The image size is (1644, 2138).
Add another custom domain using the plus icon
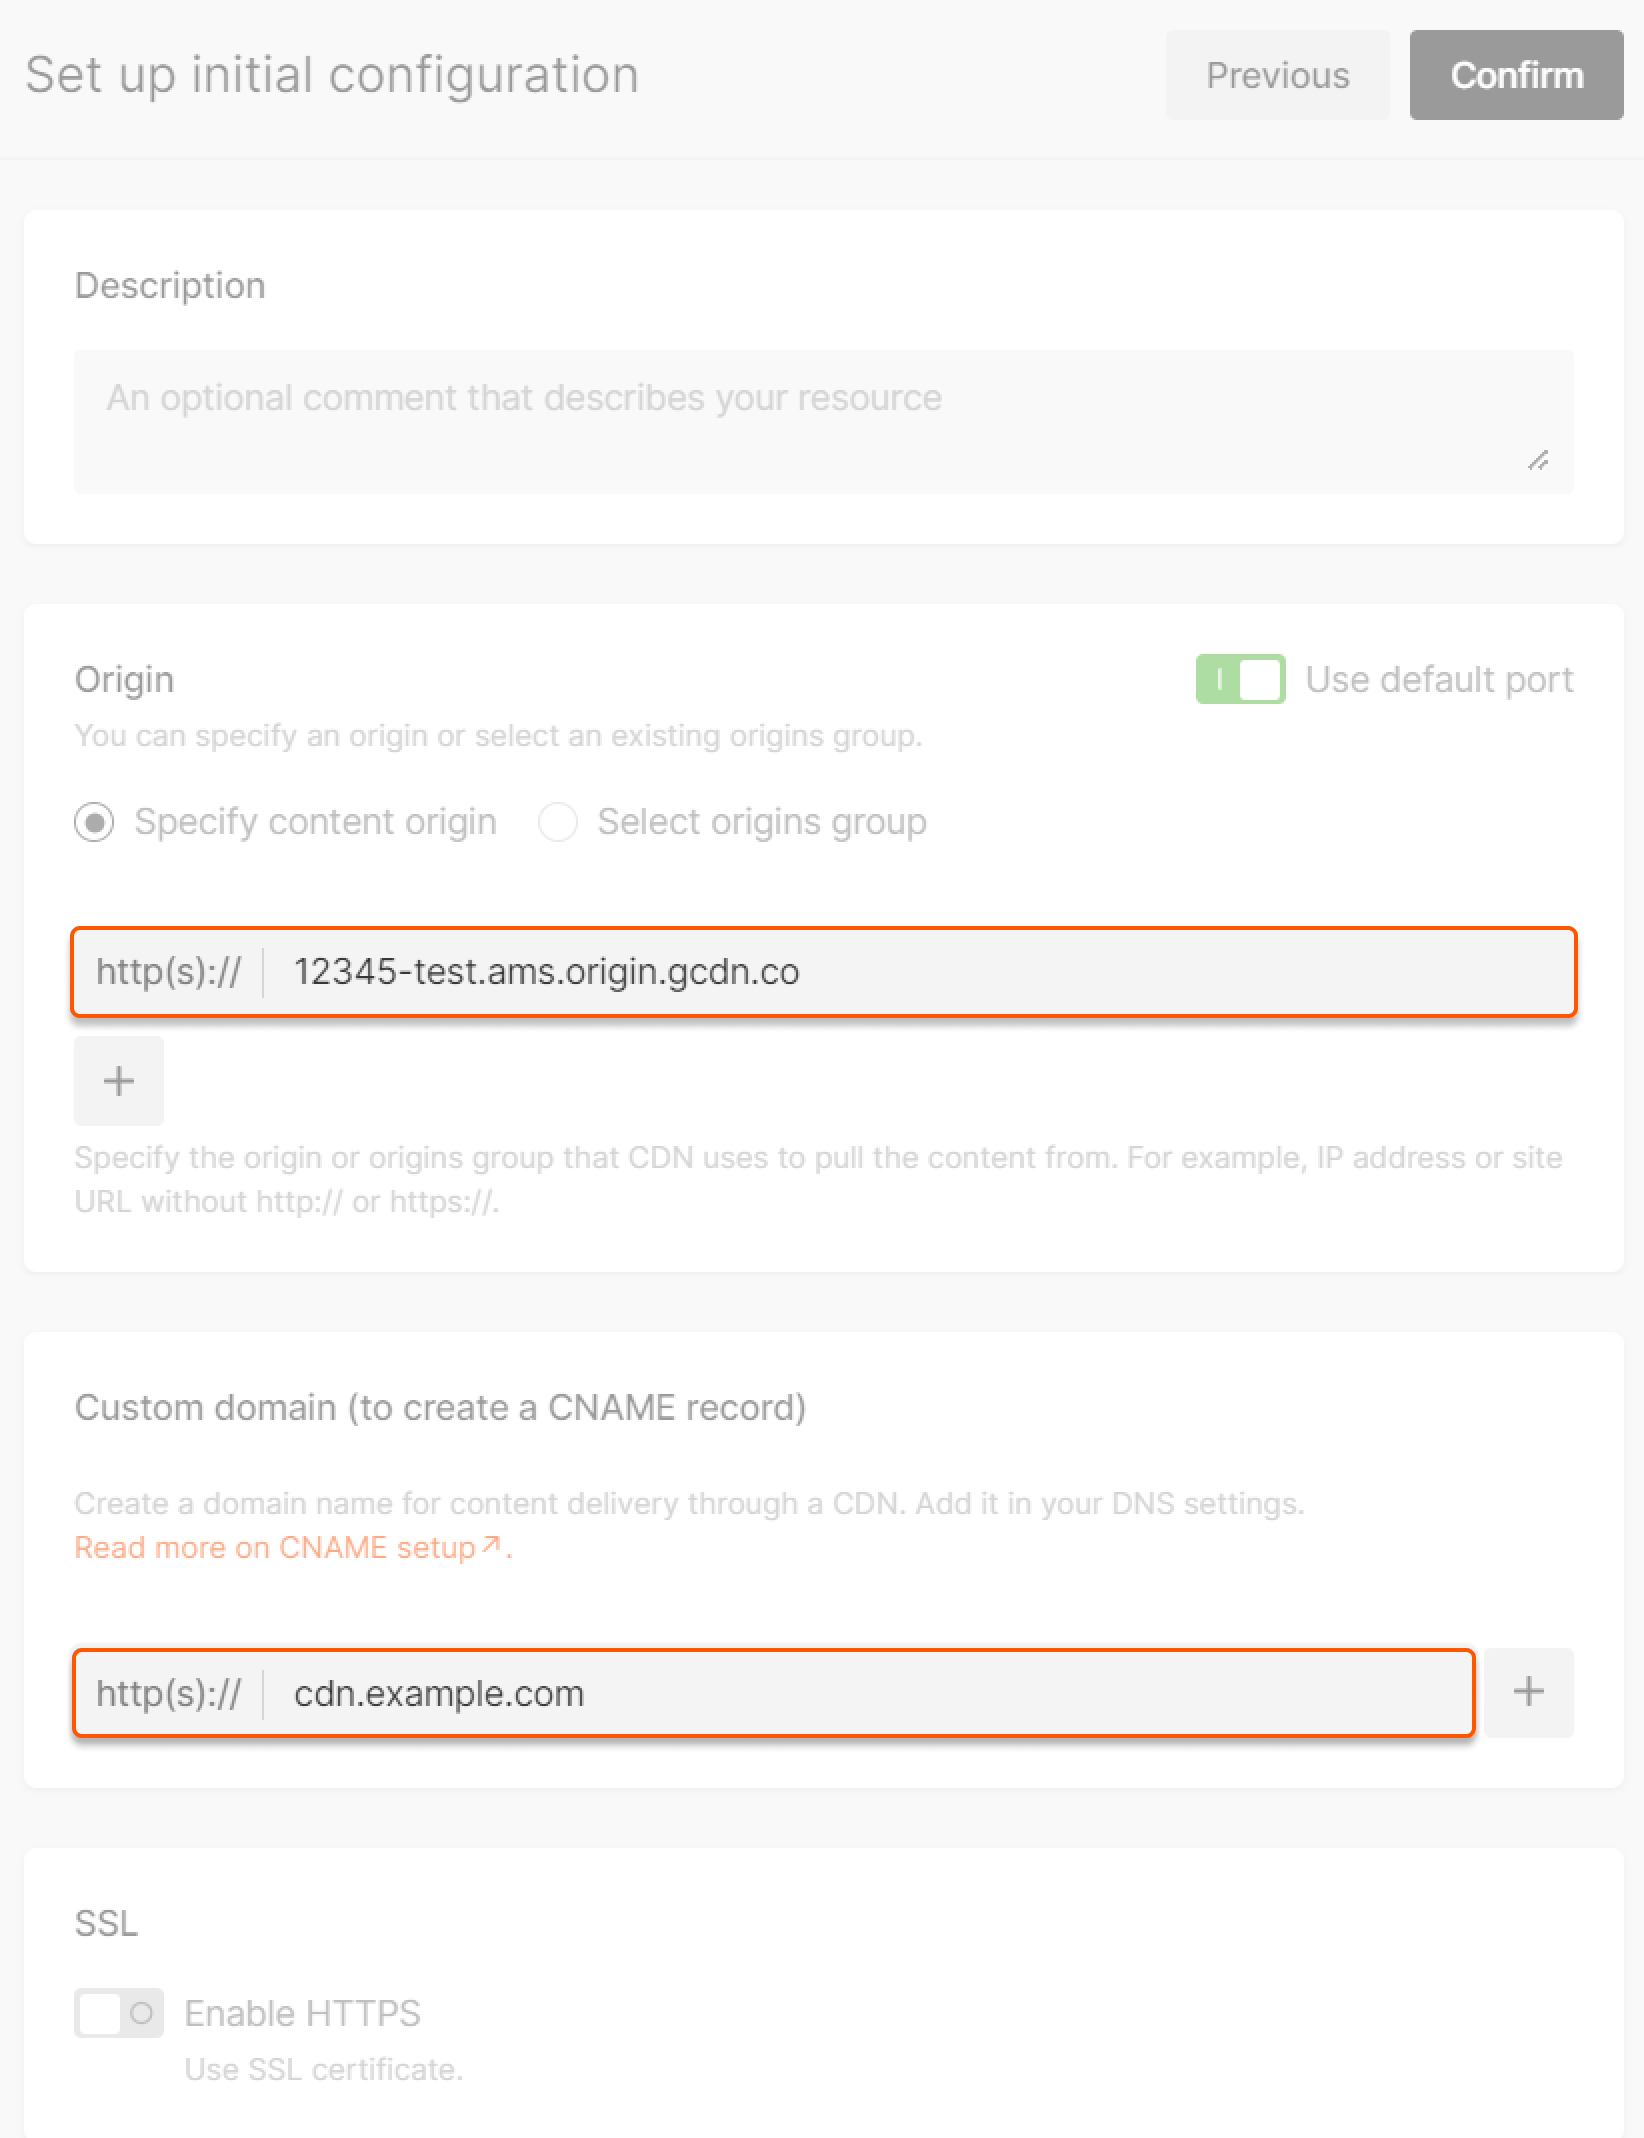coord(1527,1692)
